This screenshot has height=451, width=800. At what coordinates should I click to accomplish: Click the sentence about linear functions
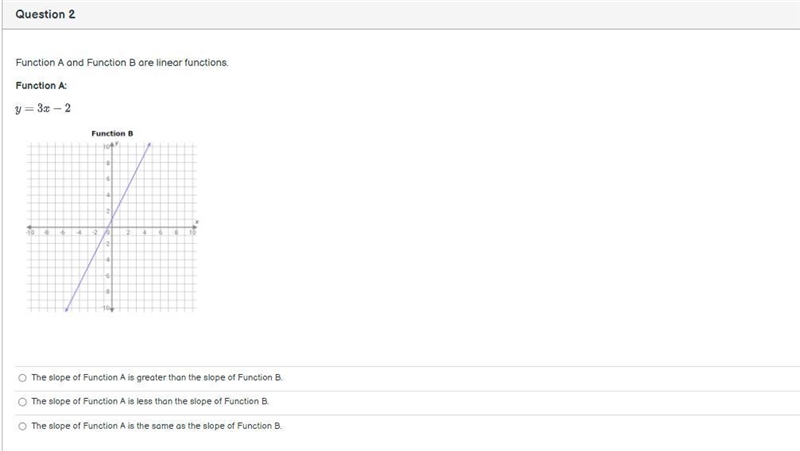click(122, 63)
